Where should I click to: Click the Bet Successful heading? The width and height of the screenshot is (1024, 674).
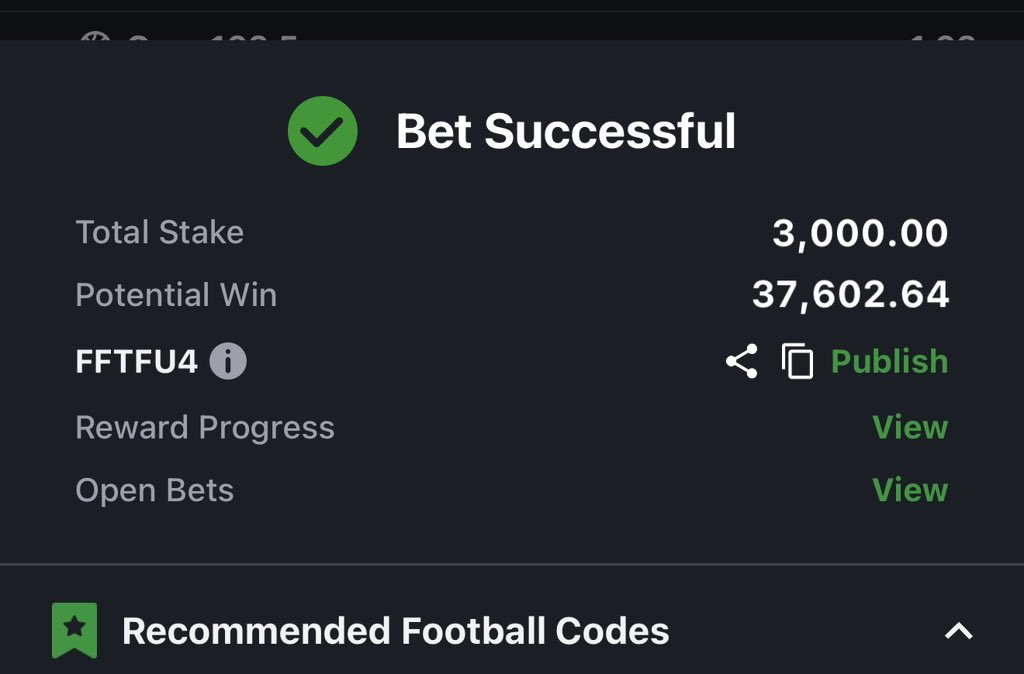click(565, 132)
